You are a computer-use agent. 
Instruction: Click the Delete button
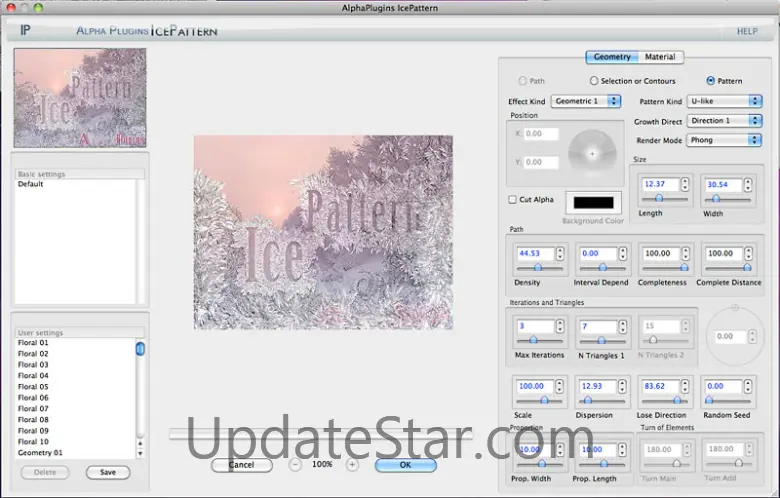[45, 472]
